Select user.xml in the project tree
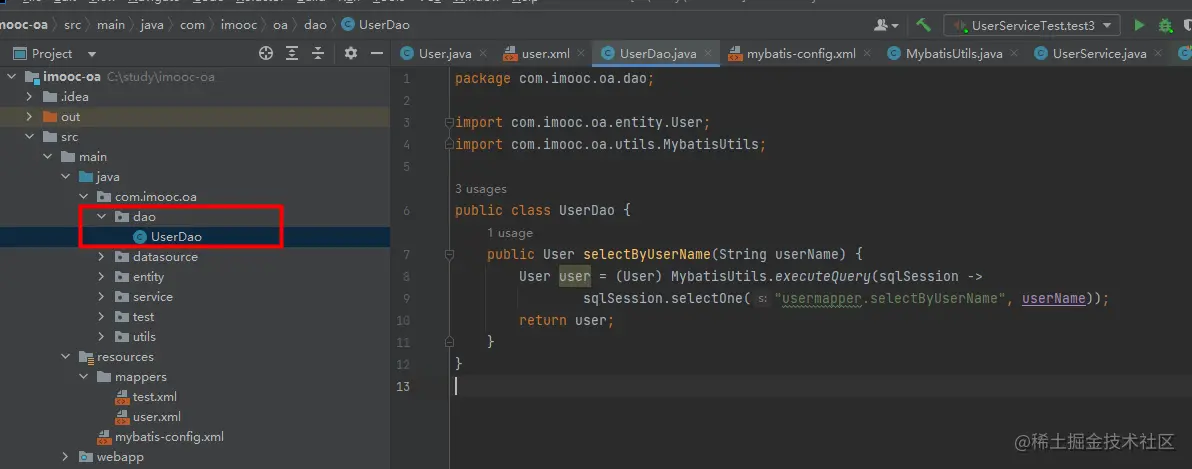Screen dimensions: 1192x469 156,417
